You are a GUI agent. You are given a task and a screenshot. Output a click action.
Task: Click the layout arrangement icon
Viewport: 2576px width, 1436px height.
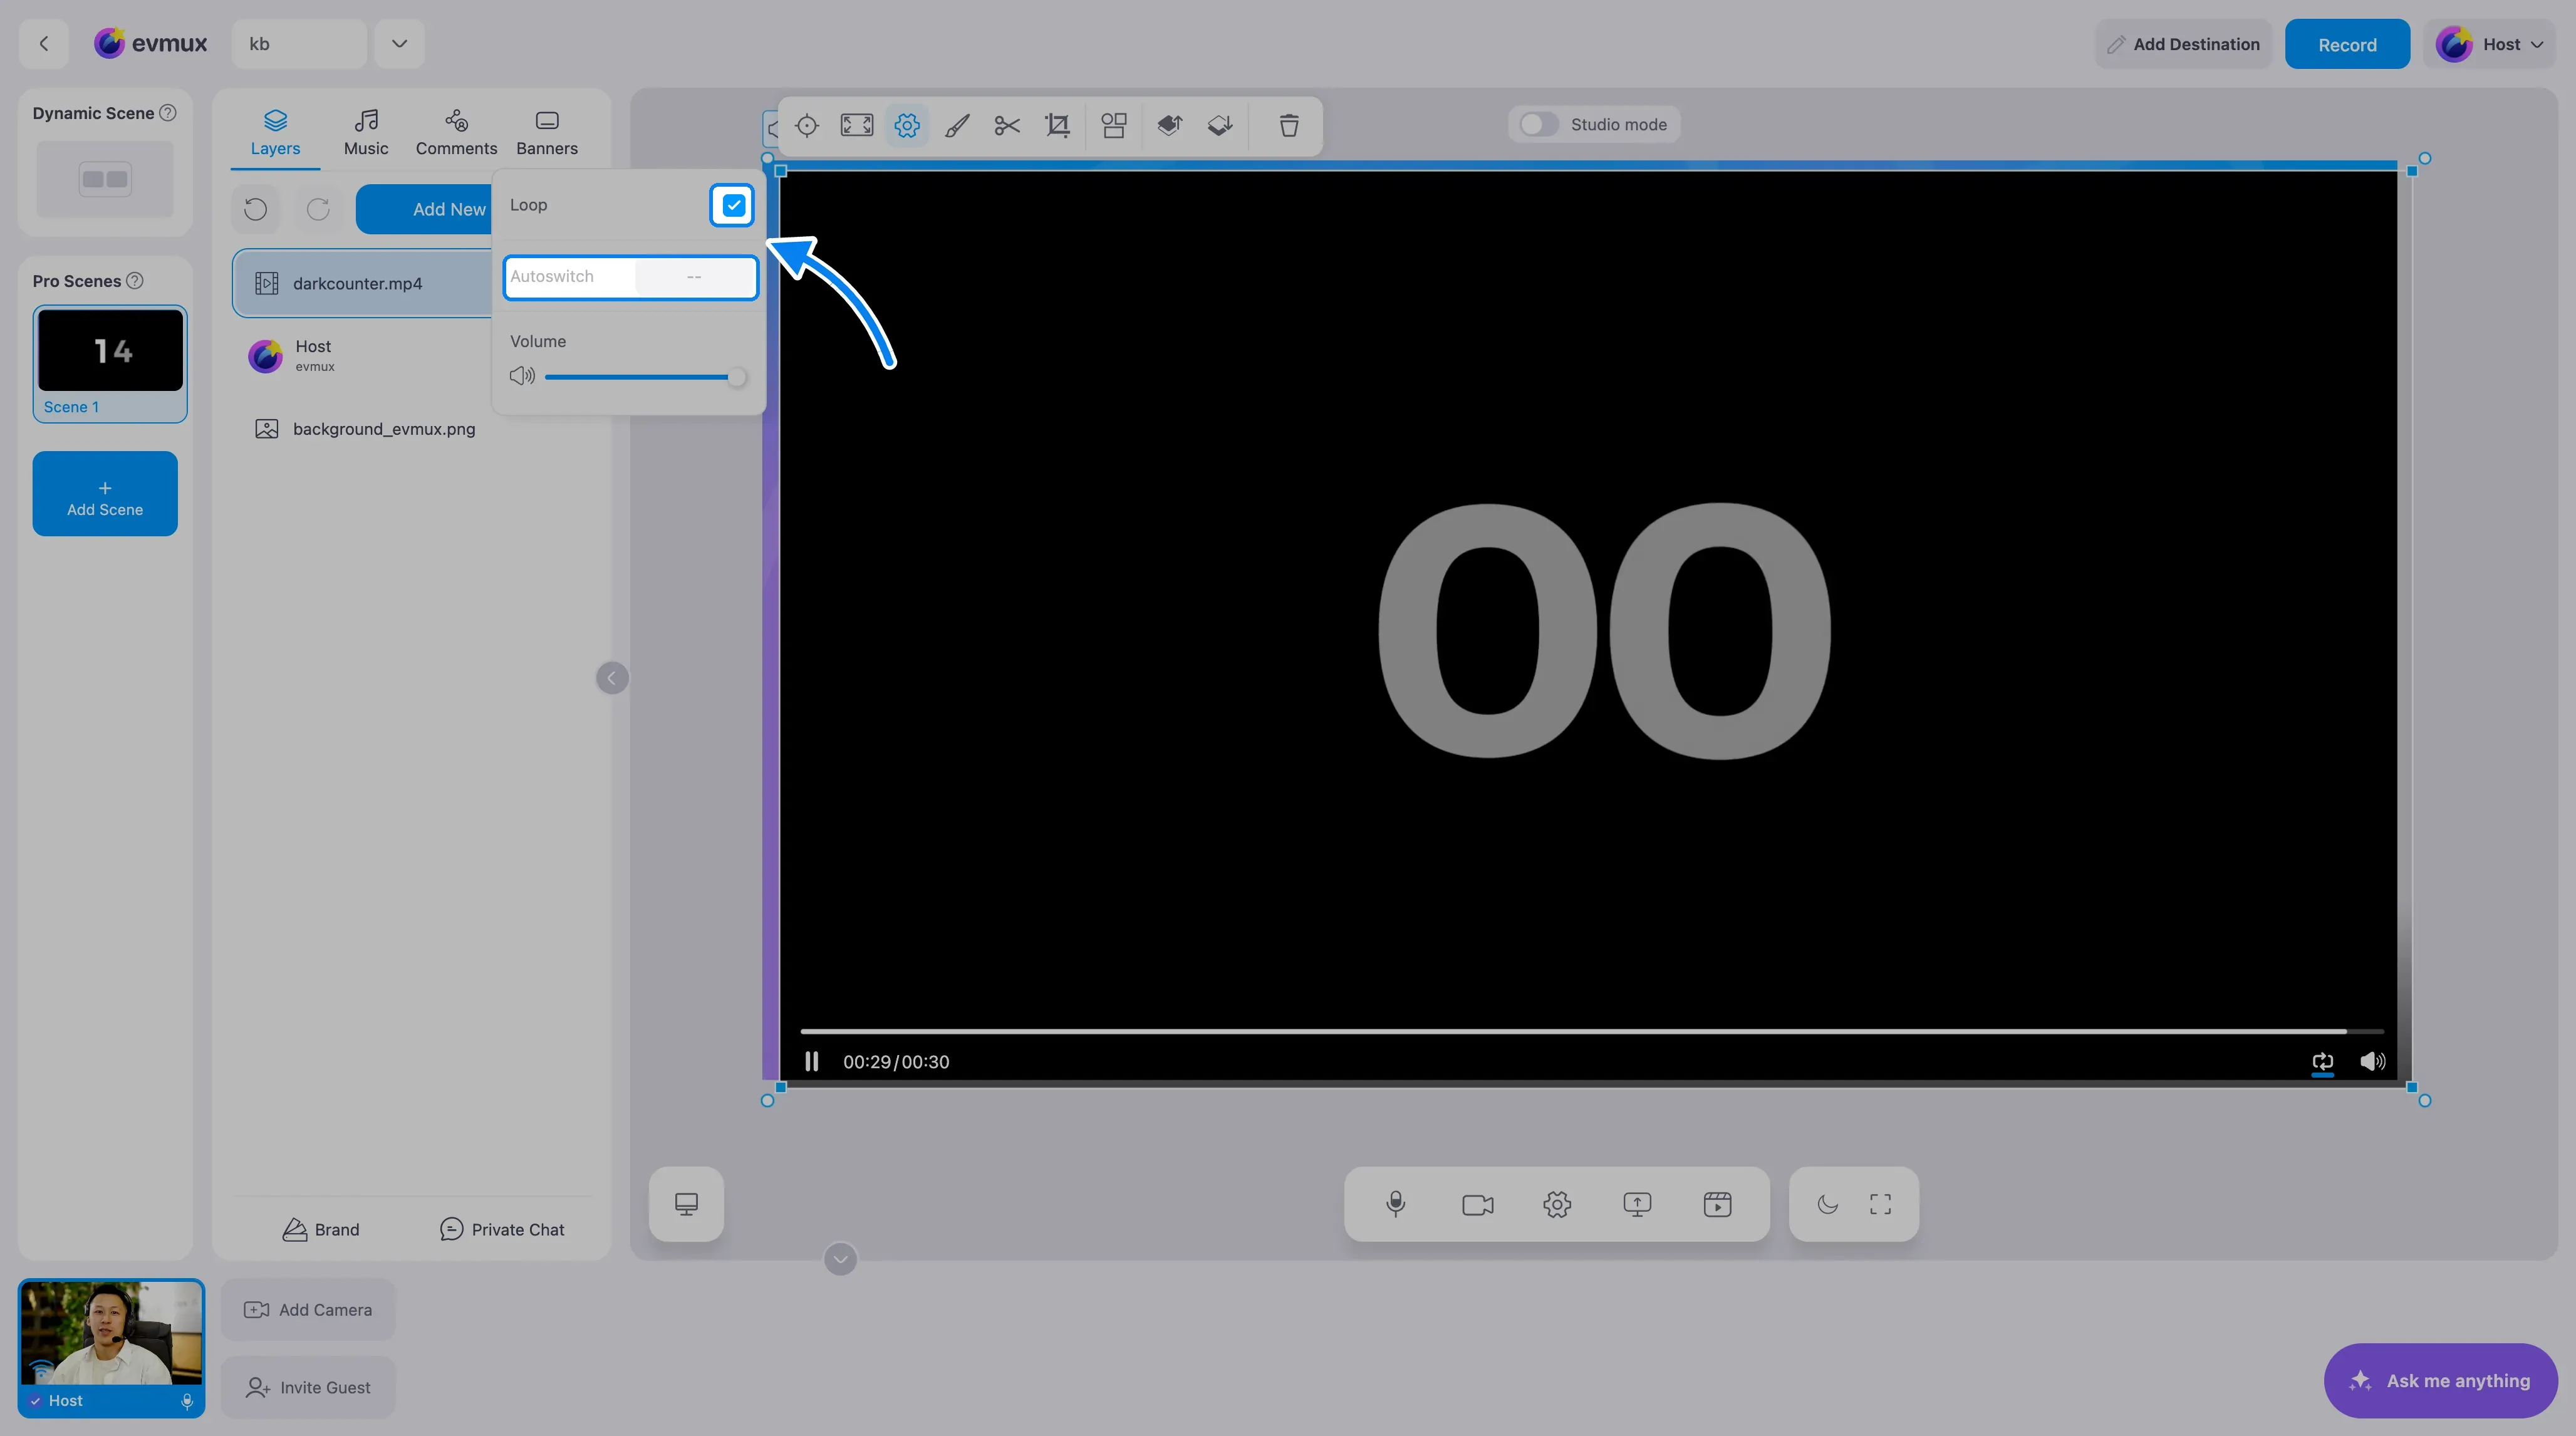(1113, 125)
